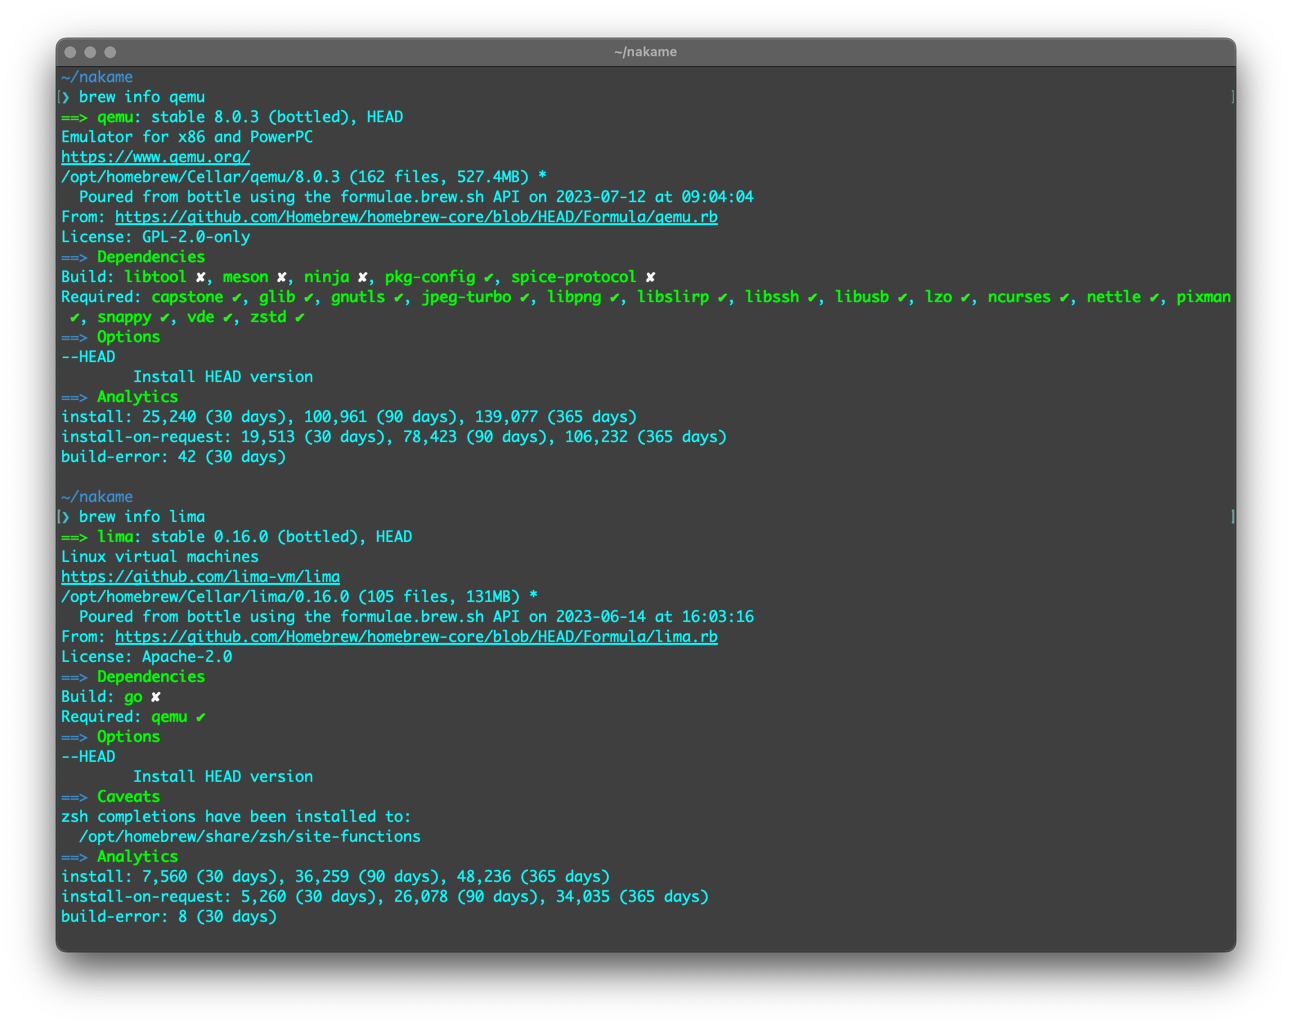Click the arrow before 'lima: stable 0.16.0'
Viewport: 1292px width, 1026px height.
pos(74,537)
